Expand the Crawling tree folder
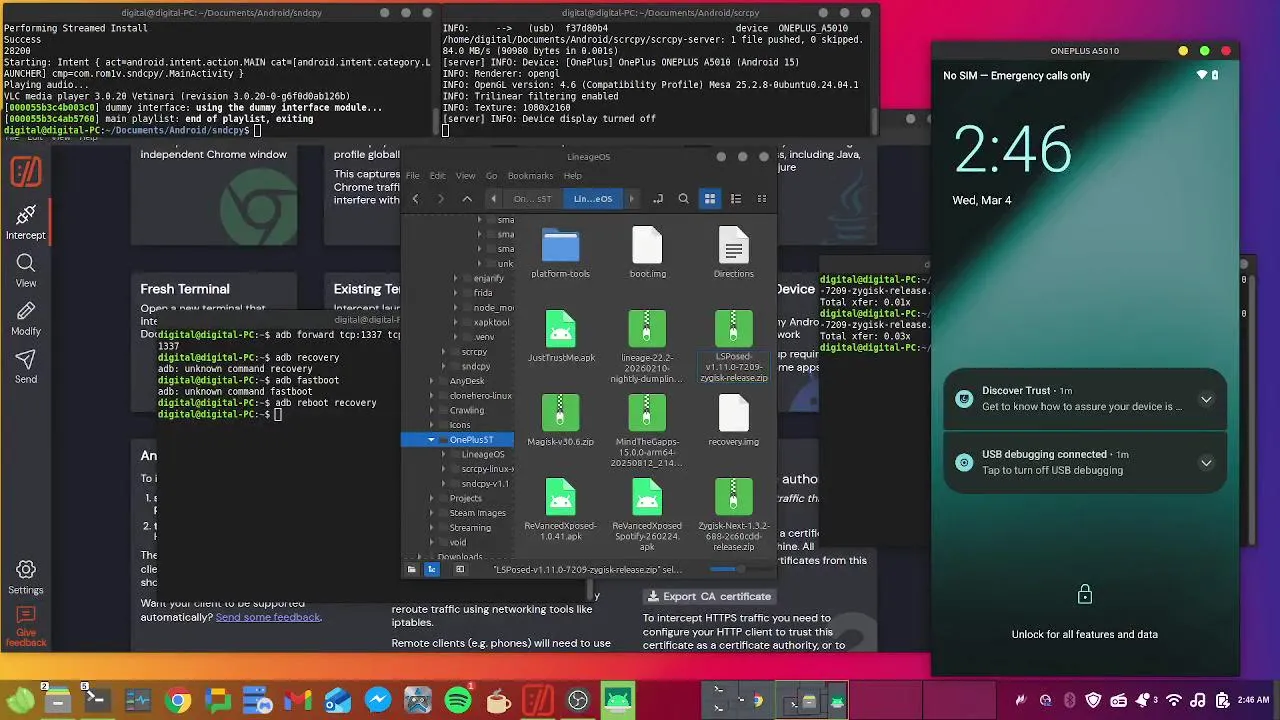Screen dimensions: 1280x720 point(431,410)
